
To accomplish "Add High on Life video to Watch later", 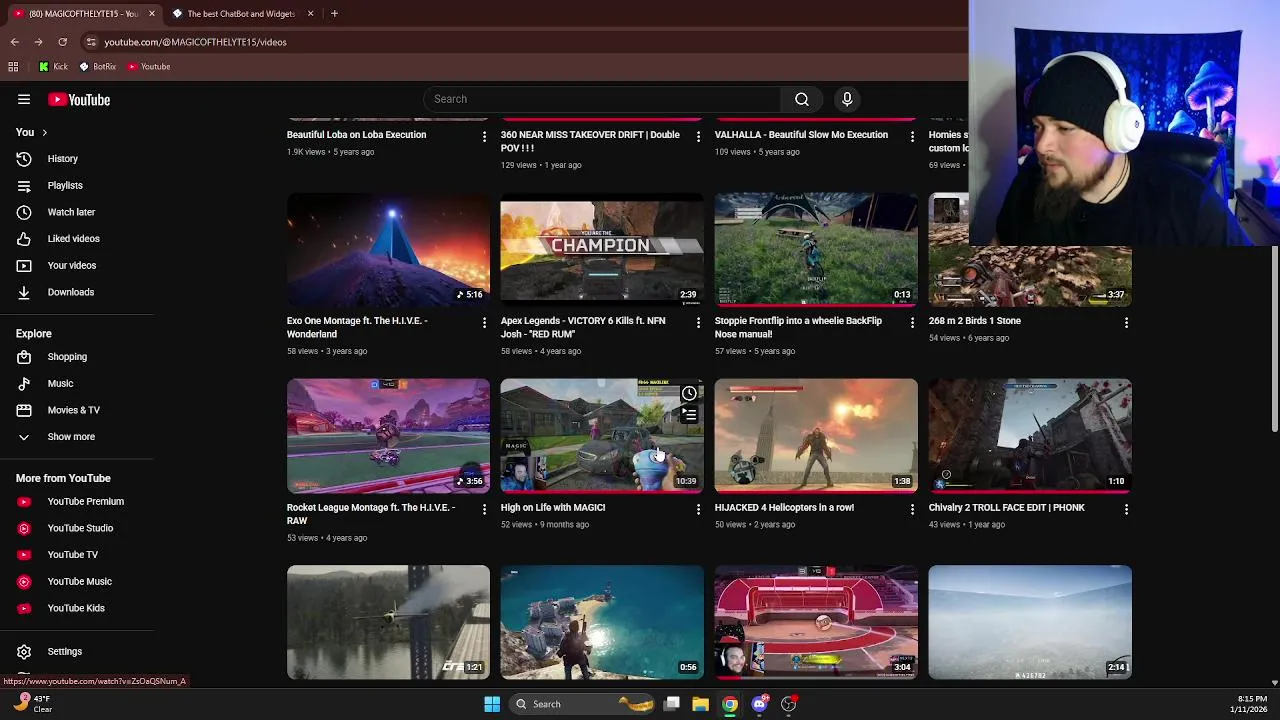I will click(689, 393).
